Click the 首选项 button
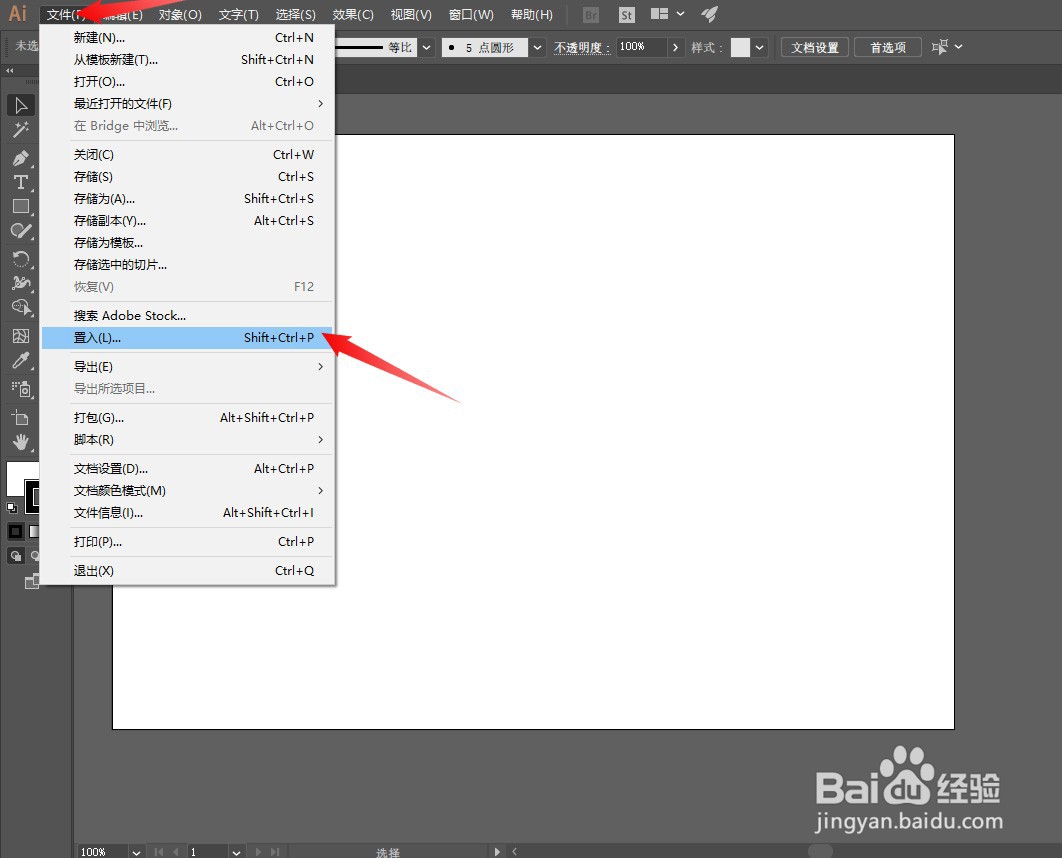Image resolution: width=1062 pixels, height=858 pixels. (x=888, y=47)
